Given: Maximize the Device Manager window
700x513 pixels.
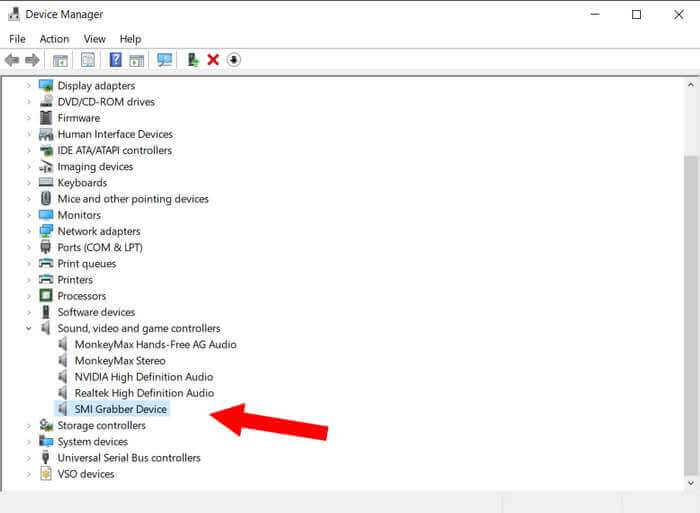Looking at the screenshot, I should point(637,14).
